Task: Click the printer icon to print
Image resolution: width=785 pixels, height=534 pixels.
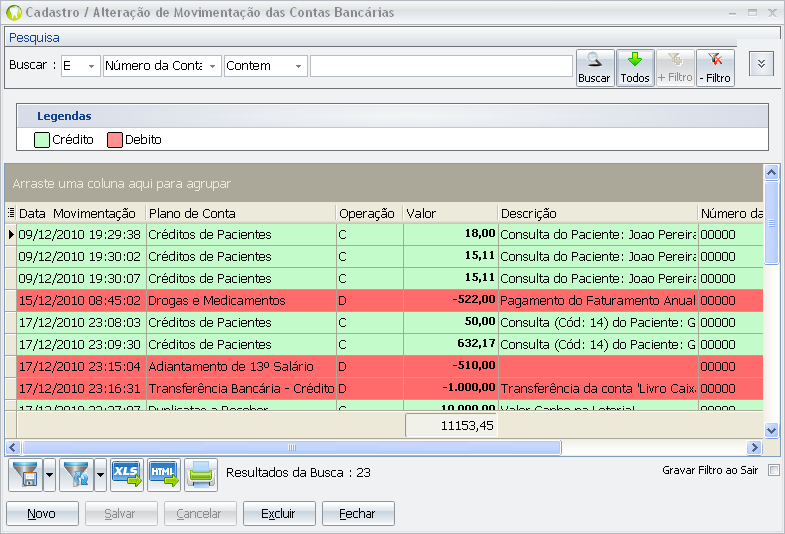Action: point(201,474)
